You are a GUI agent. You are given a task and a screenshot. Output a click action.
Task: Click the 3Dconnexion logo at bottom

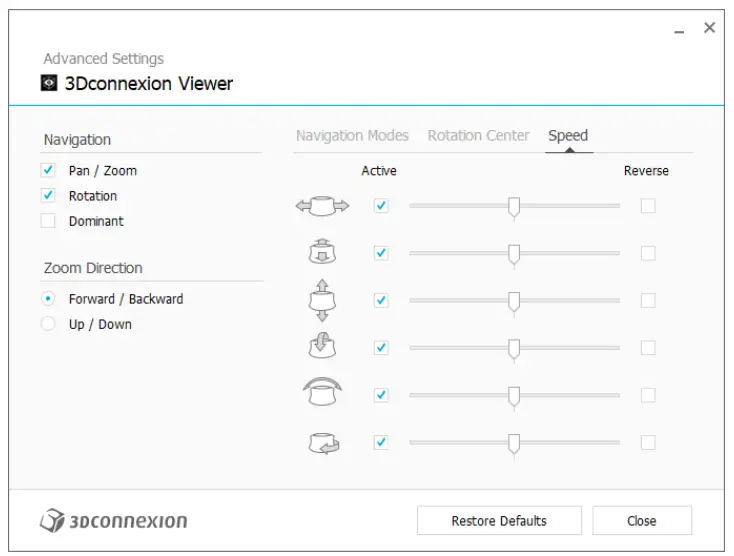pyautogui.click(x=114, y=521)
